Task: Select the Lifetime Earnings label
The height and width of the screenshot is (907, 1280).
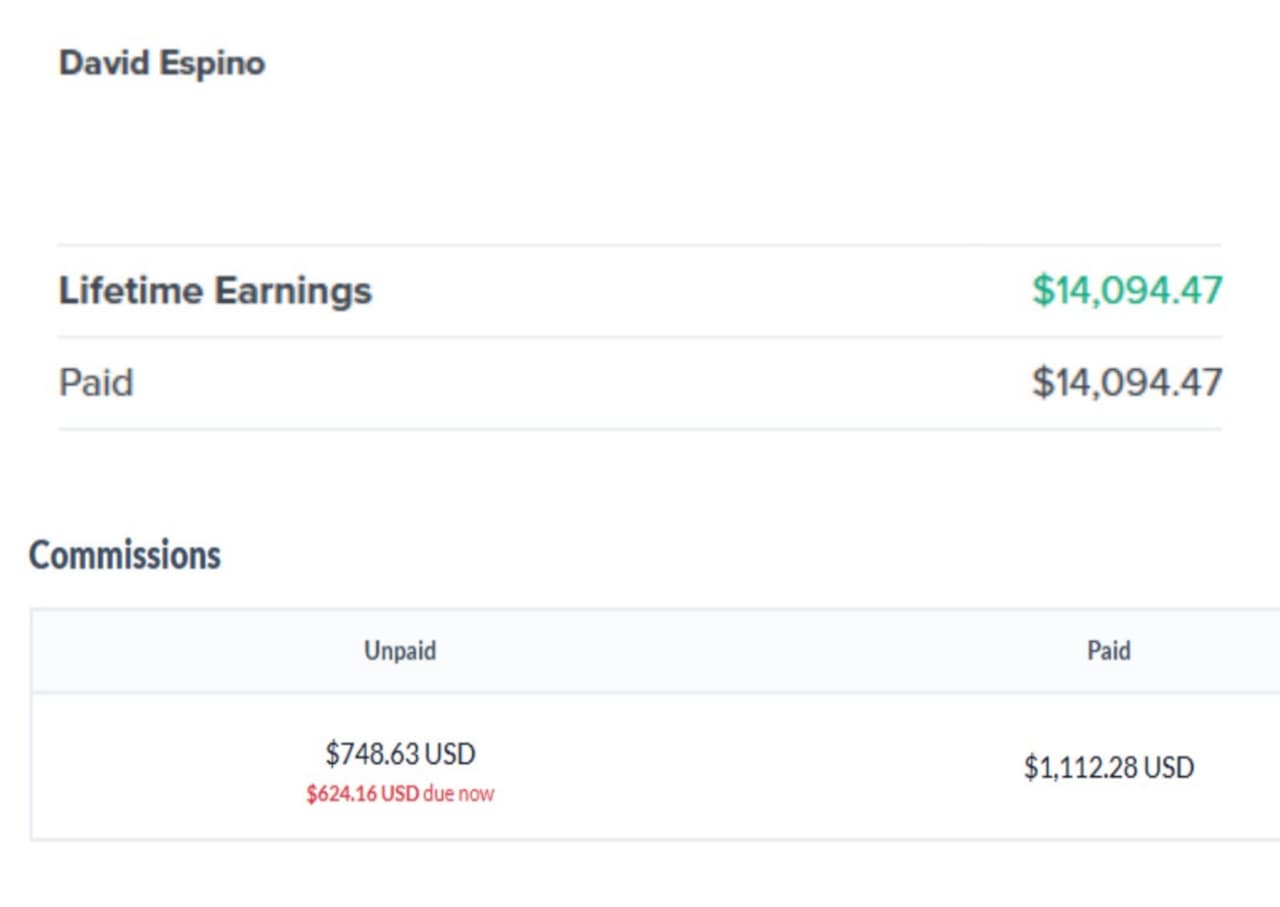Action: tap(215, 291)
